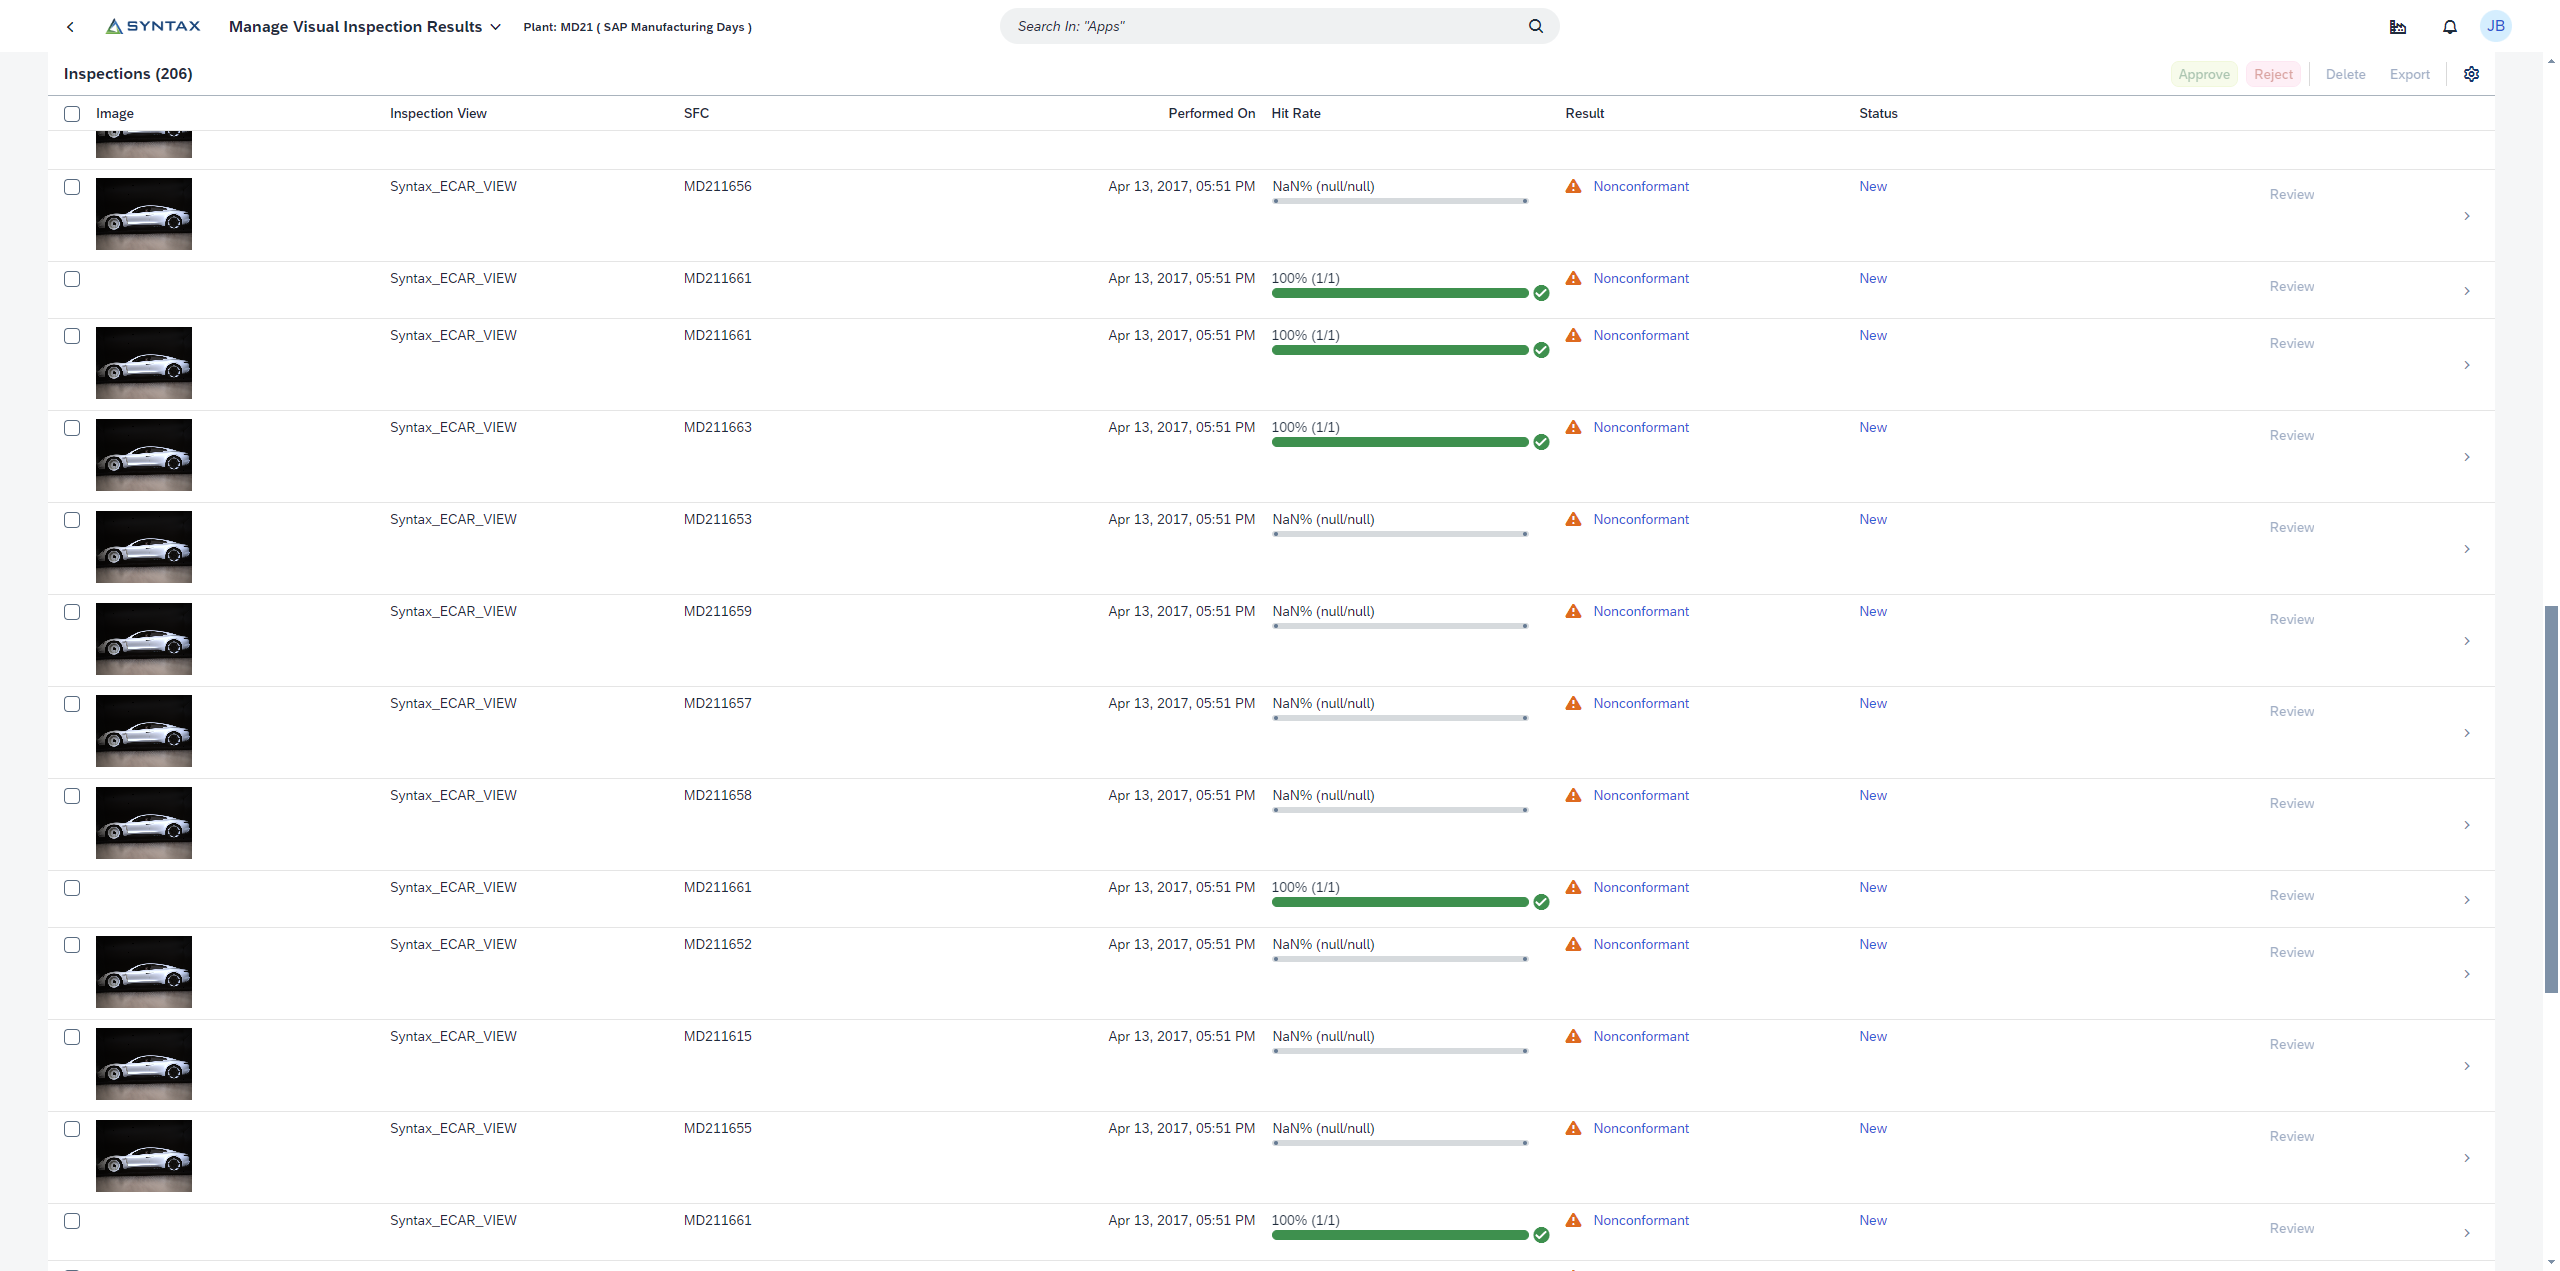Open details chevron for MD211653 row
This screenshot has height=1271, width=2560.
click(2466, 549)
